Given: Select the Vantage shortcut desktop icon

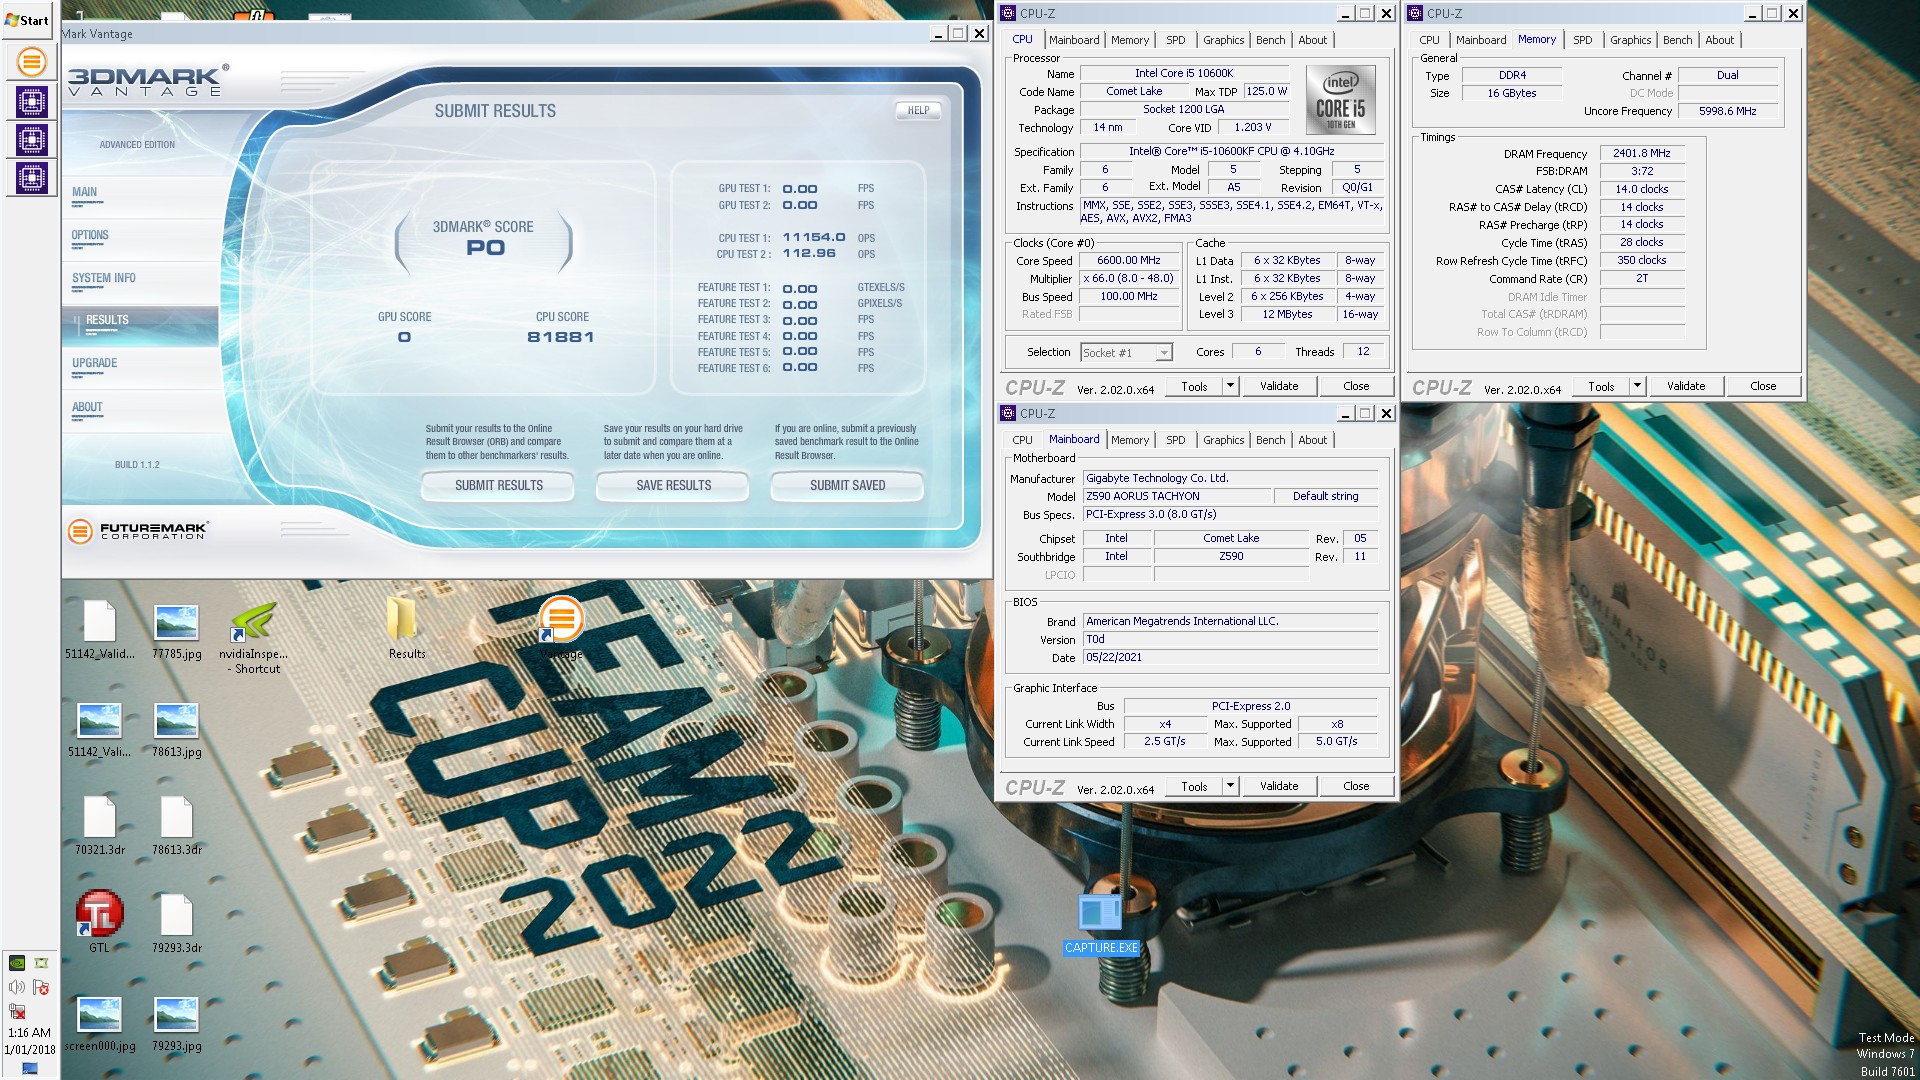Looking at the screenshot, I should click(x=560, y=629).
